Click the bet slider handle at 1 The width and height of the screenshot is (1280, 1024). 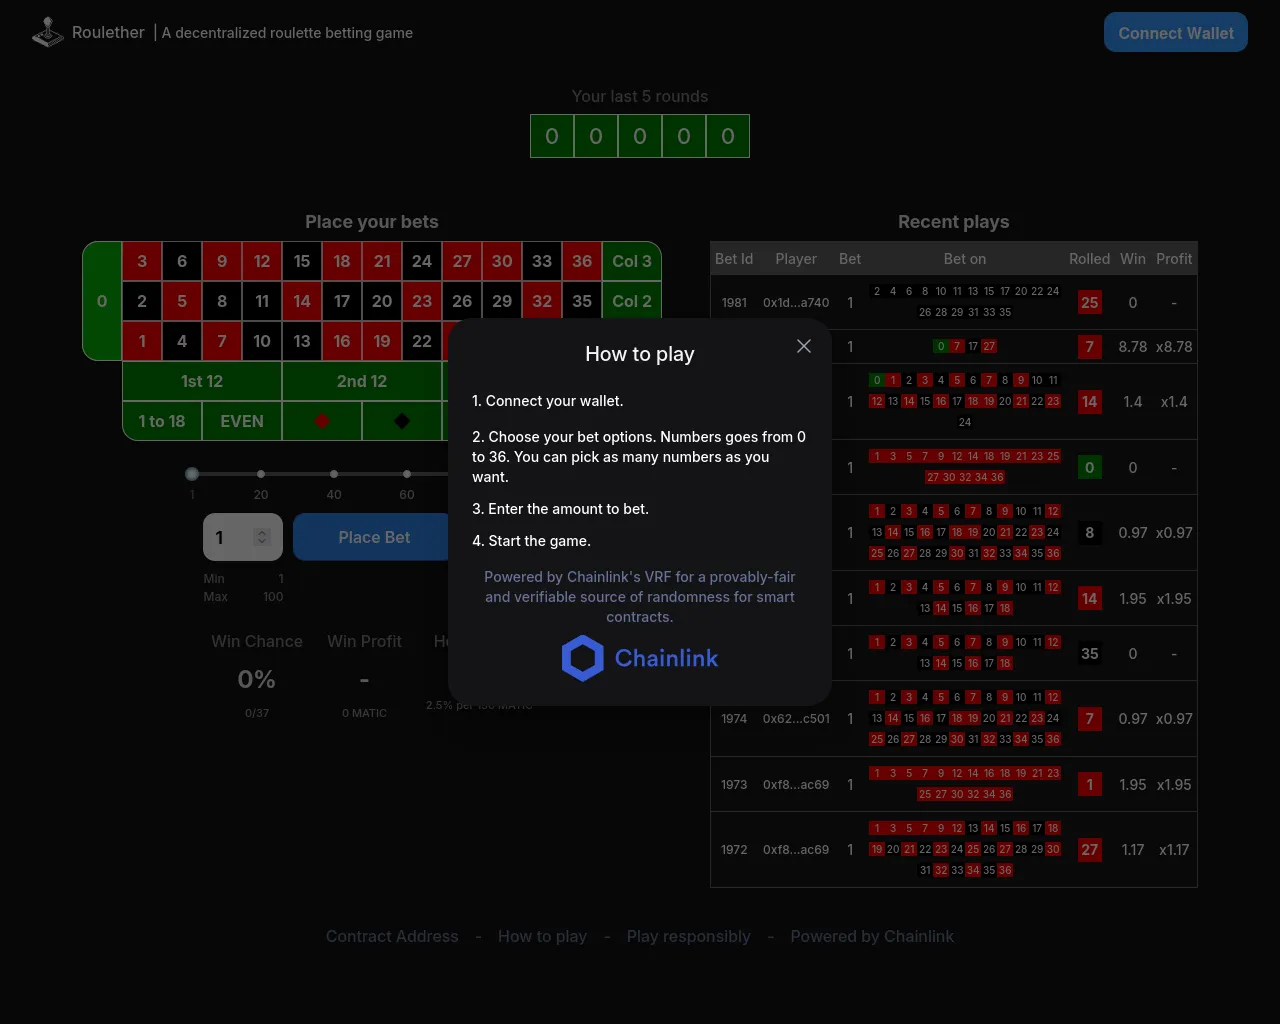(x=192, y=474)
